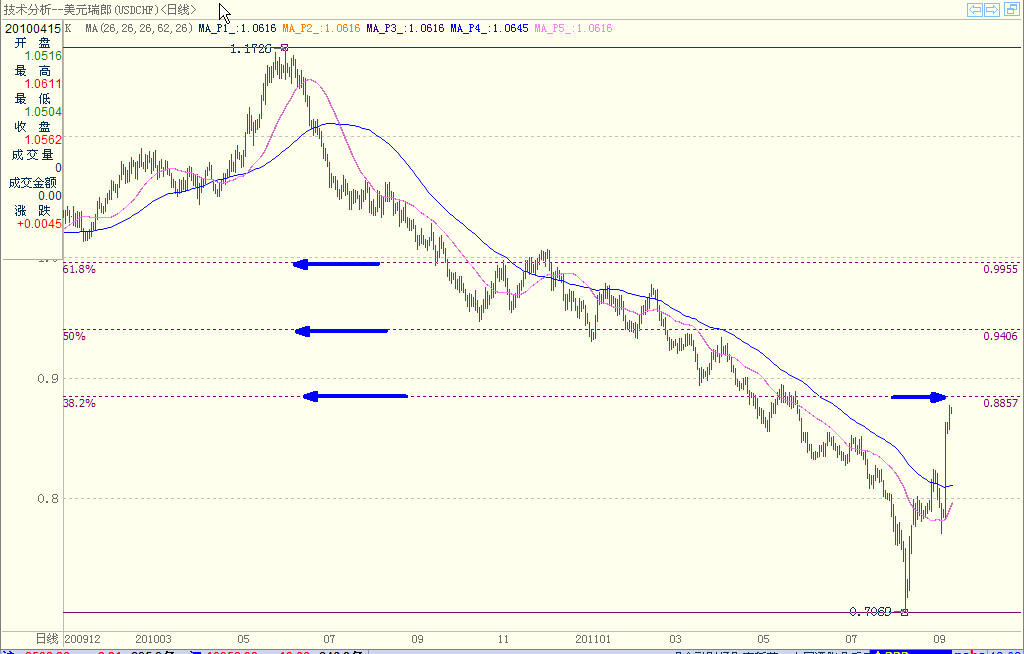Click the pink MA_P5_:1.0616 legend entry

point(573,29)
